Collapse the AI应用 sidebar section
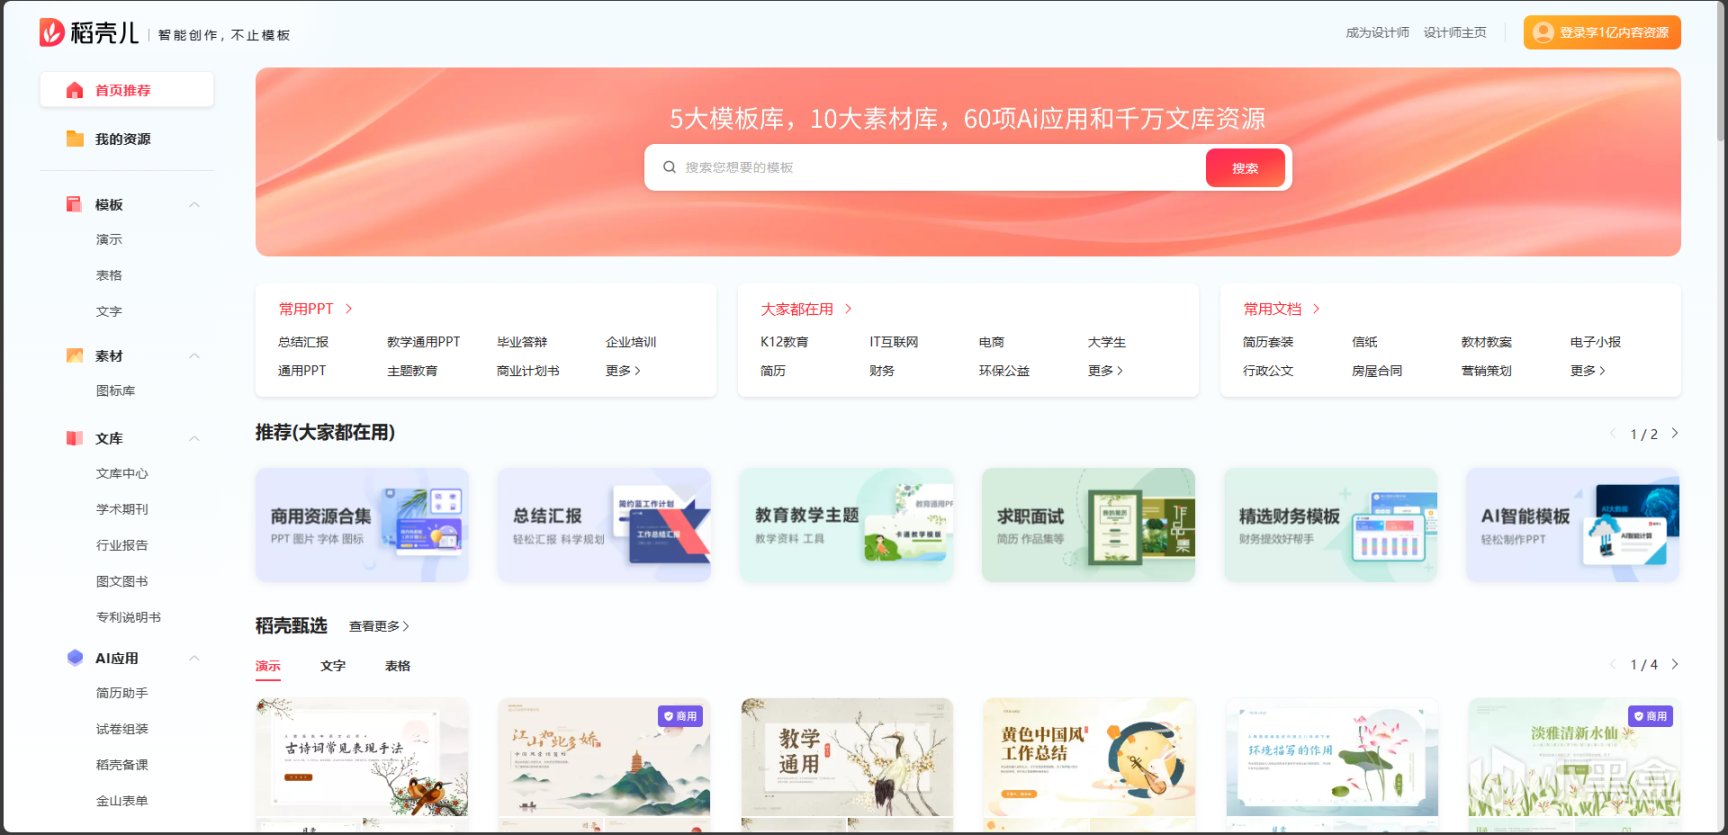 tap(194, 658)
